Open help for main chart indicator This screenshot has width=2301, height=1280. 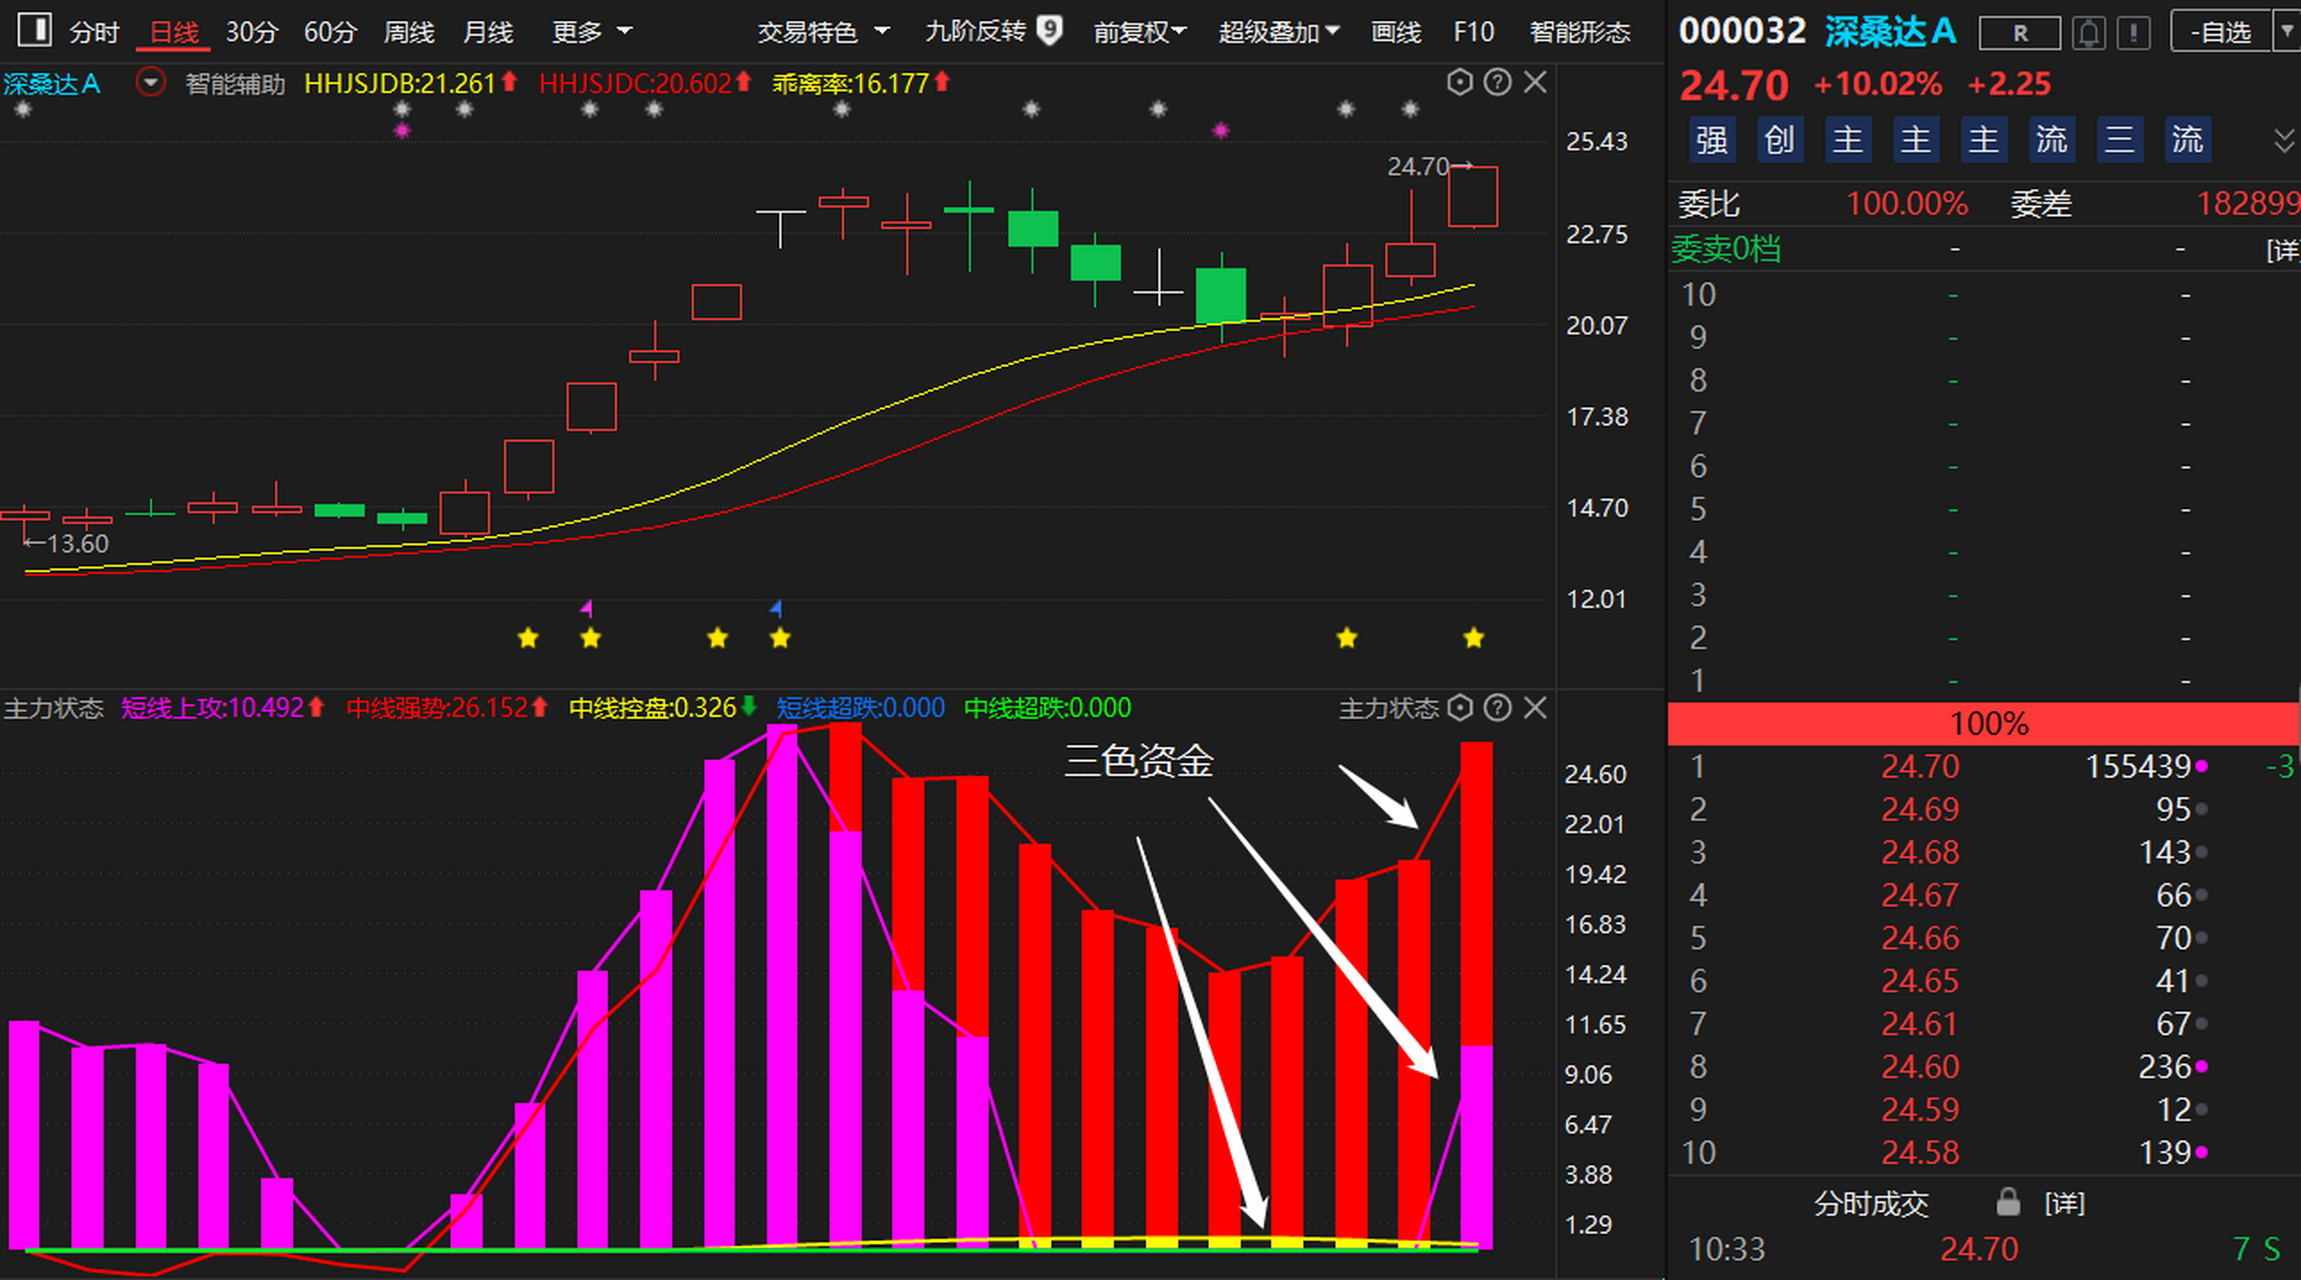[1497, 82]
